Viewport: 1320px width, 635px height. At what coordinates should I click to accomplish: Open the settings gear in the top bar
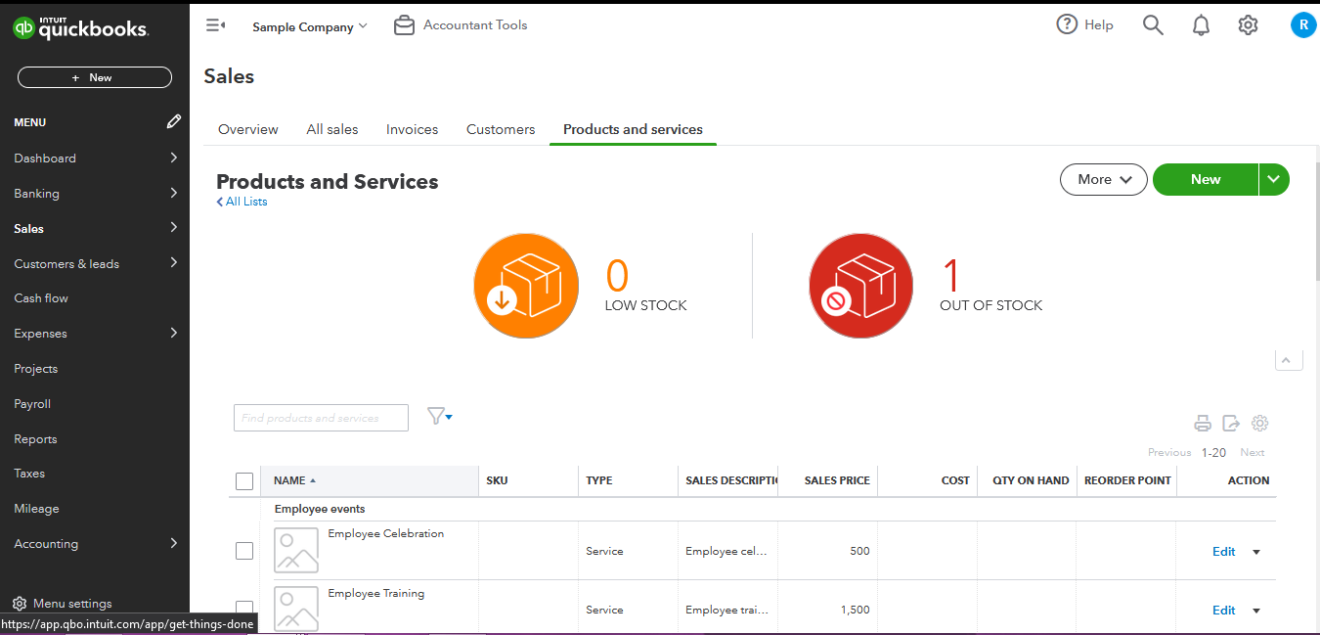click(1247, 24)
